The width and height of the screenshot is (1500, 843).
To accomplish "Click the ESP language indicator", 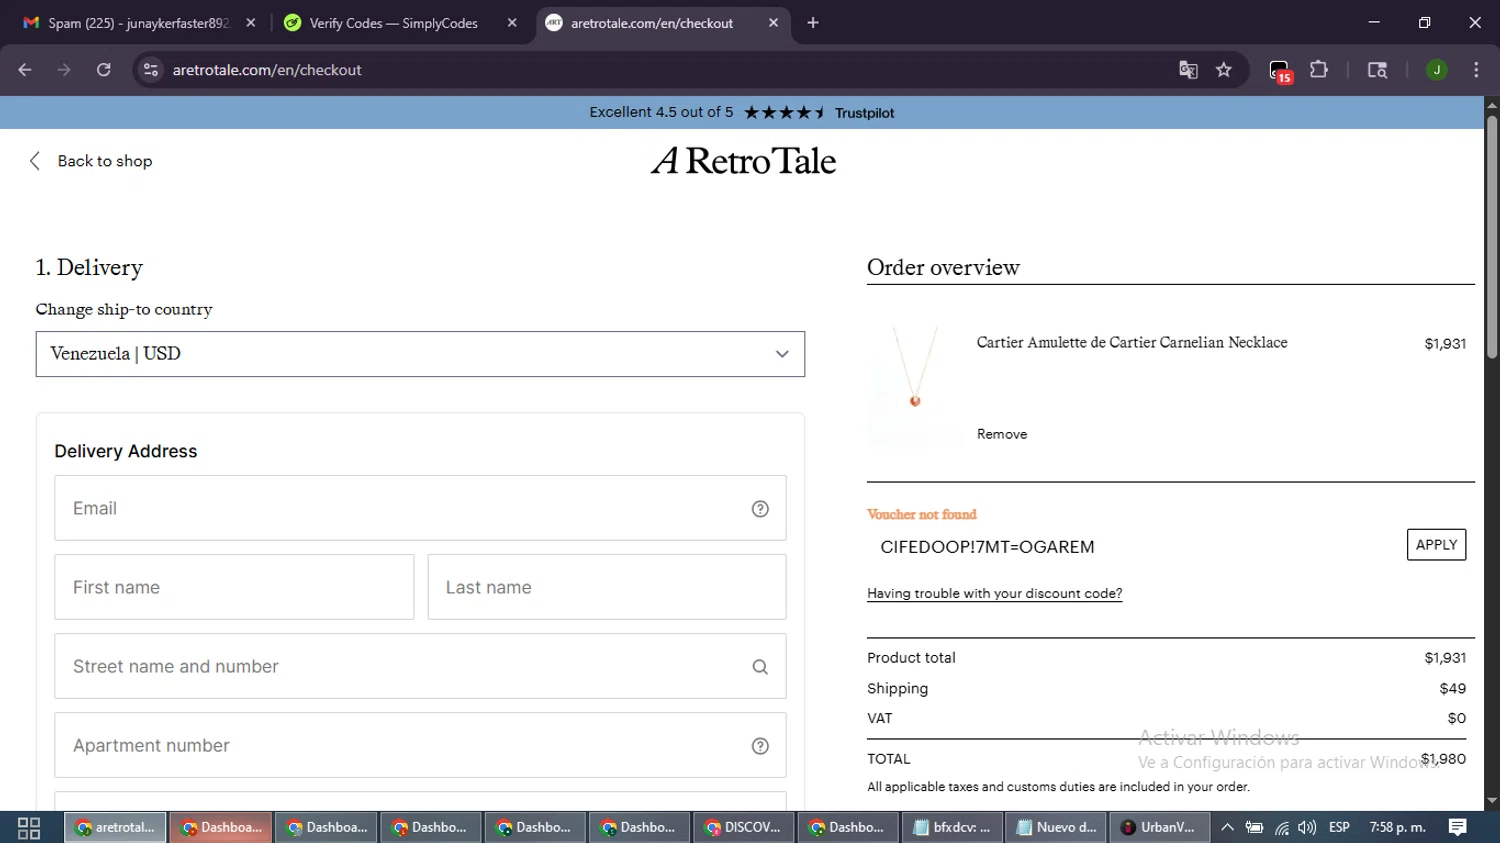I will 1339,827.
